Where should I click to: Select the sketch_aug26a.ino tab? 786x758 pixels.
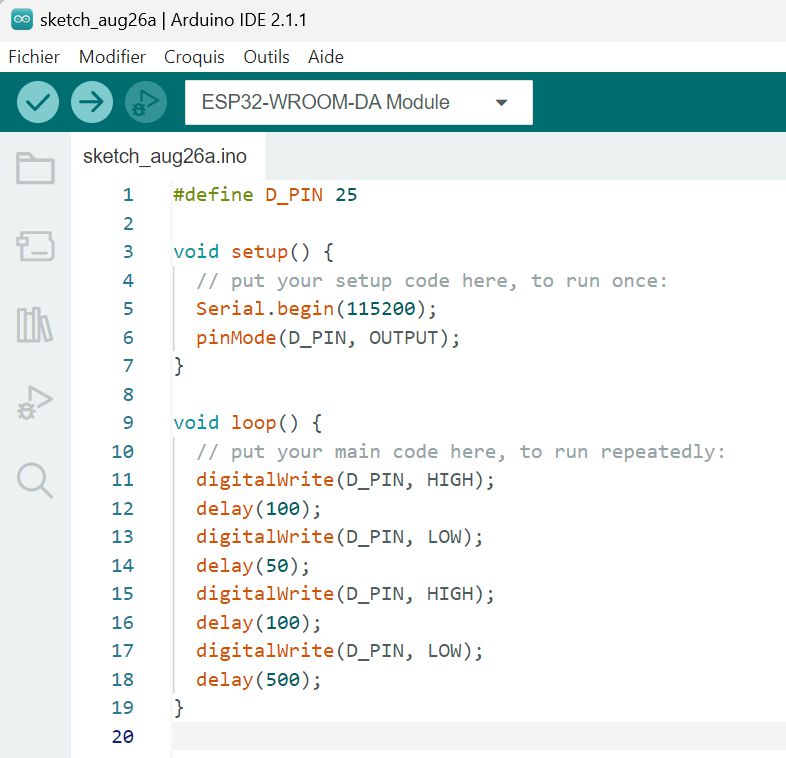click(x=165, y=156)
